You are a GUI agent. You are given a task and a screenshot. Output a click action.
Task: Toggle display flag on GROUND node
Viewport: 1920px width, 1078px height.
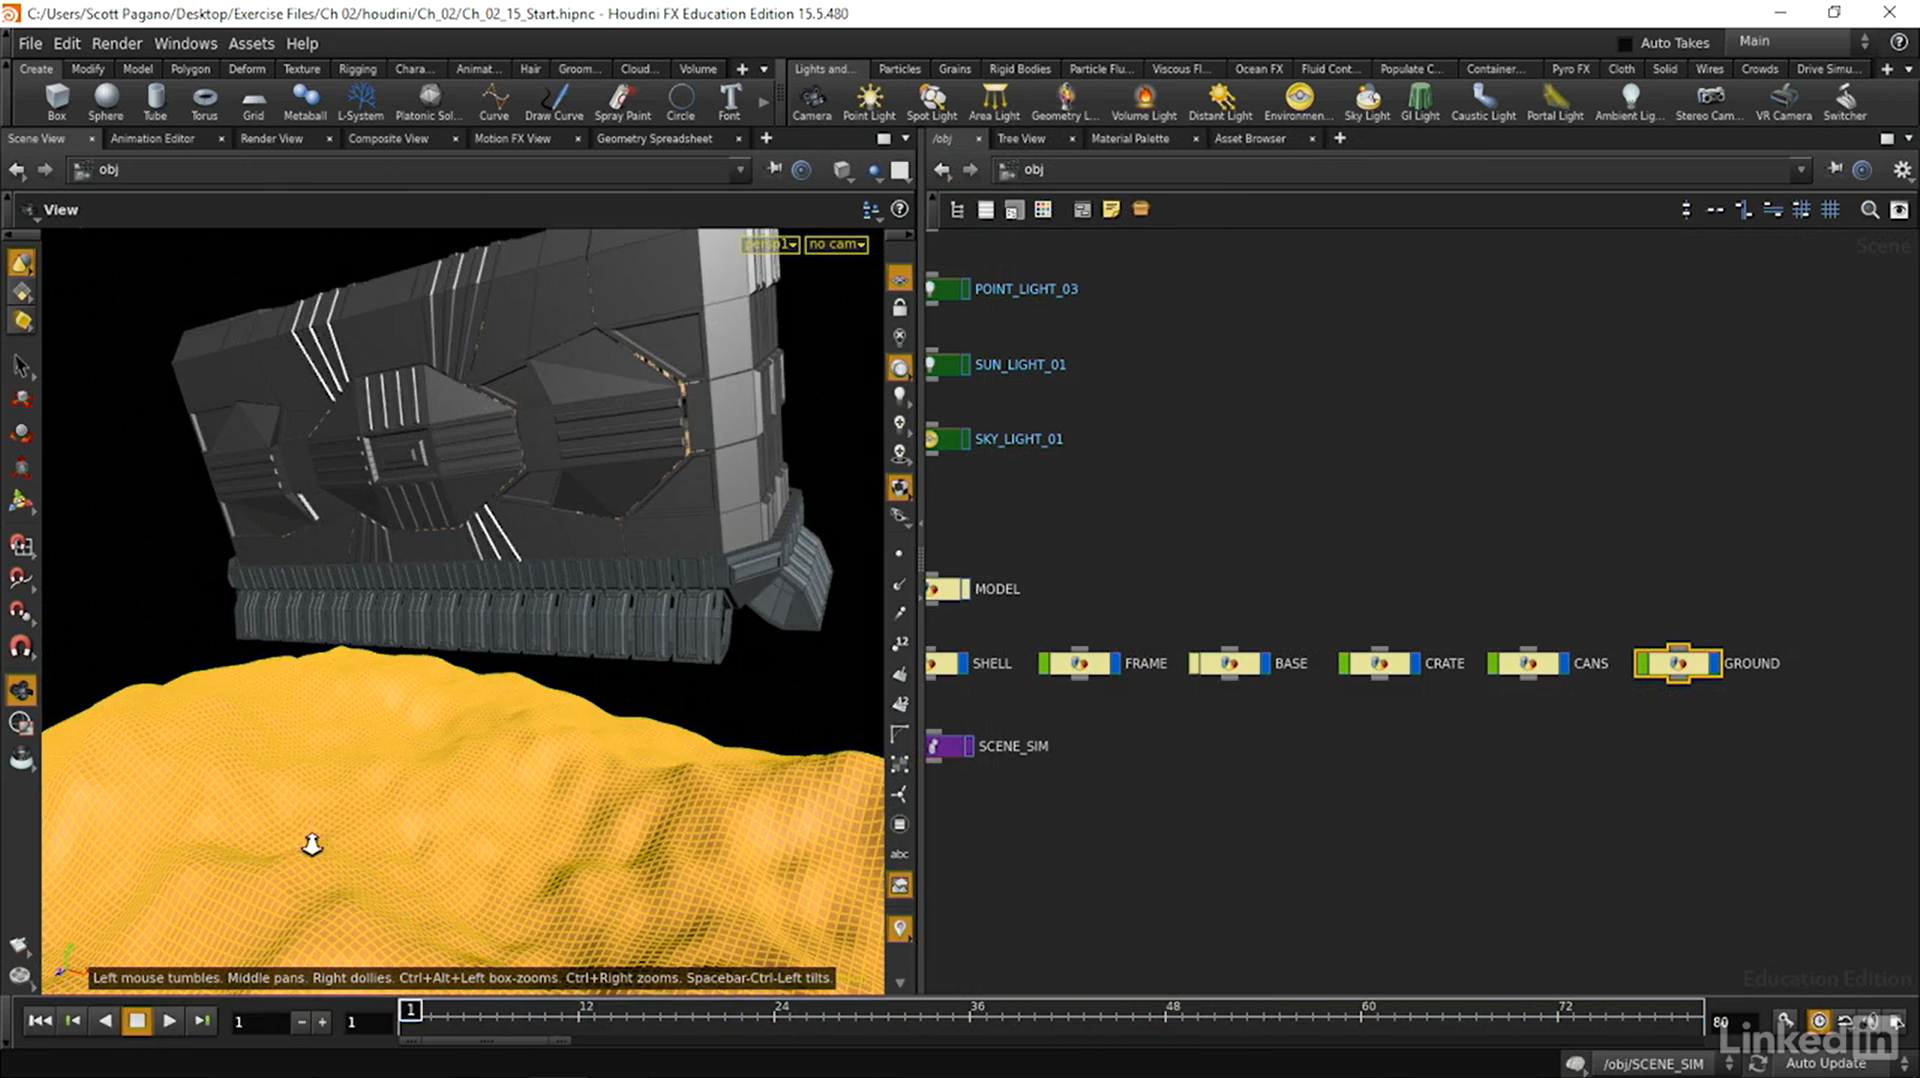point(1715,663)
